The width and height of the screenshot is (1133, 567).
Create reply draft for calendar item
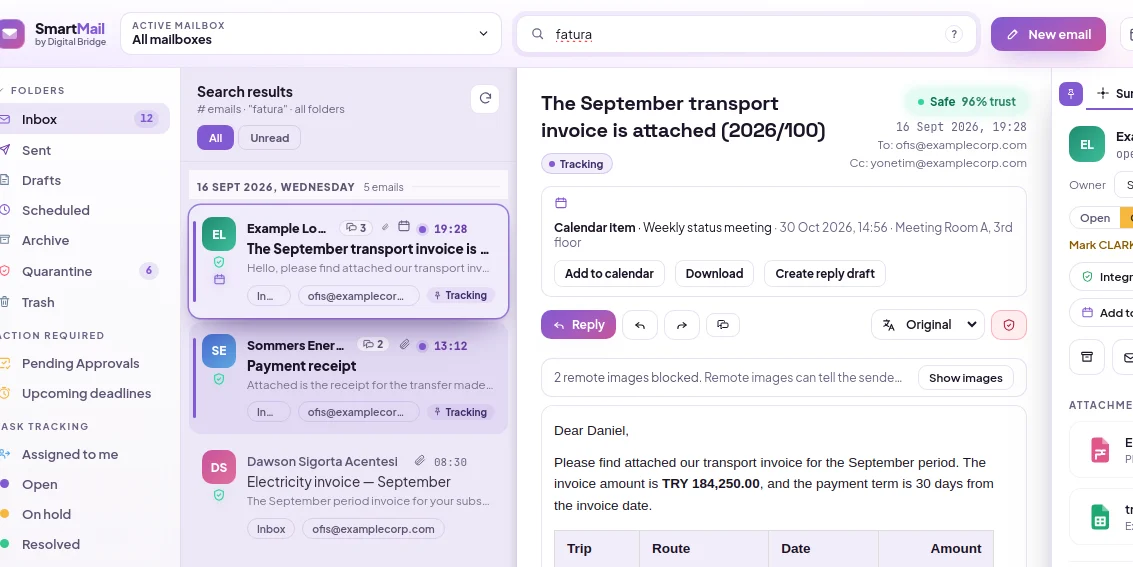click(x=824, y=274)
